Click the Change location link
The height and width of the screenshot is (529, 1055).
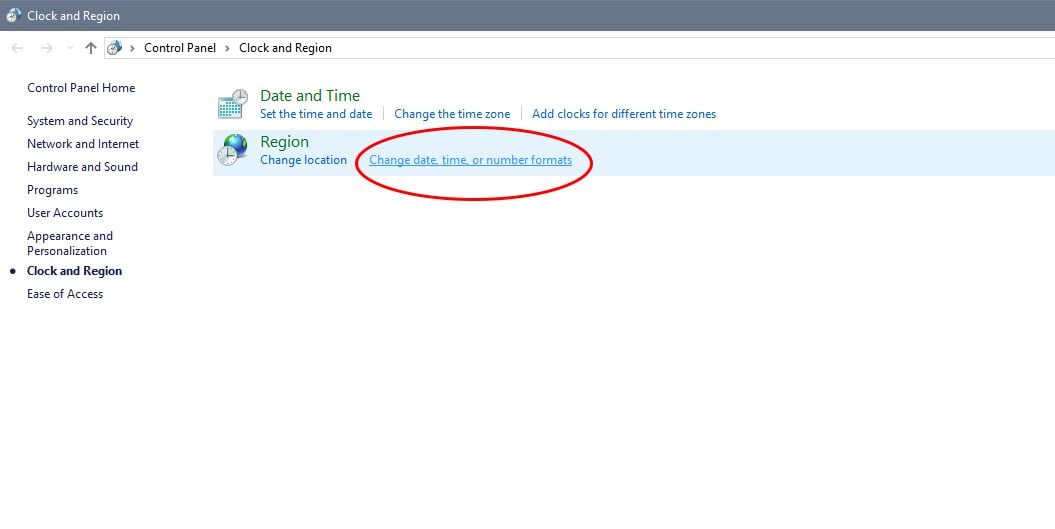coord(303,160)
